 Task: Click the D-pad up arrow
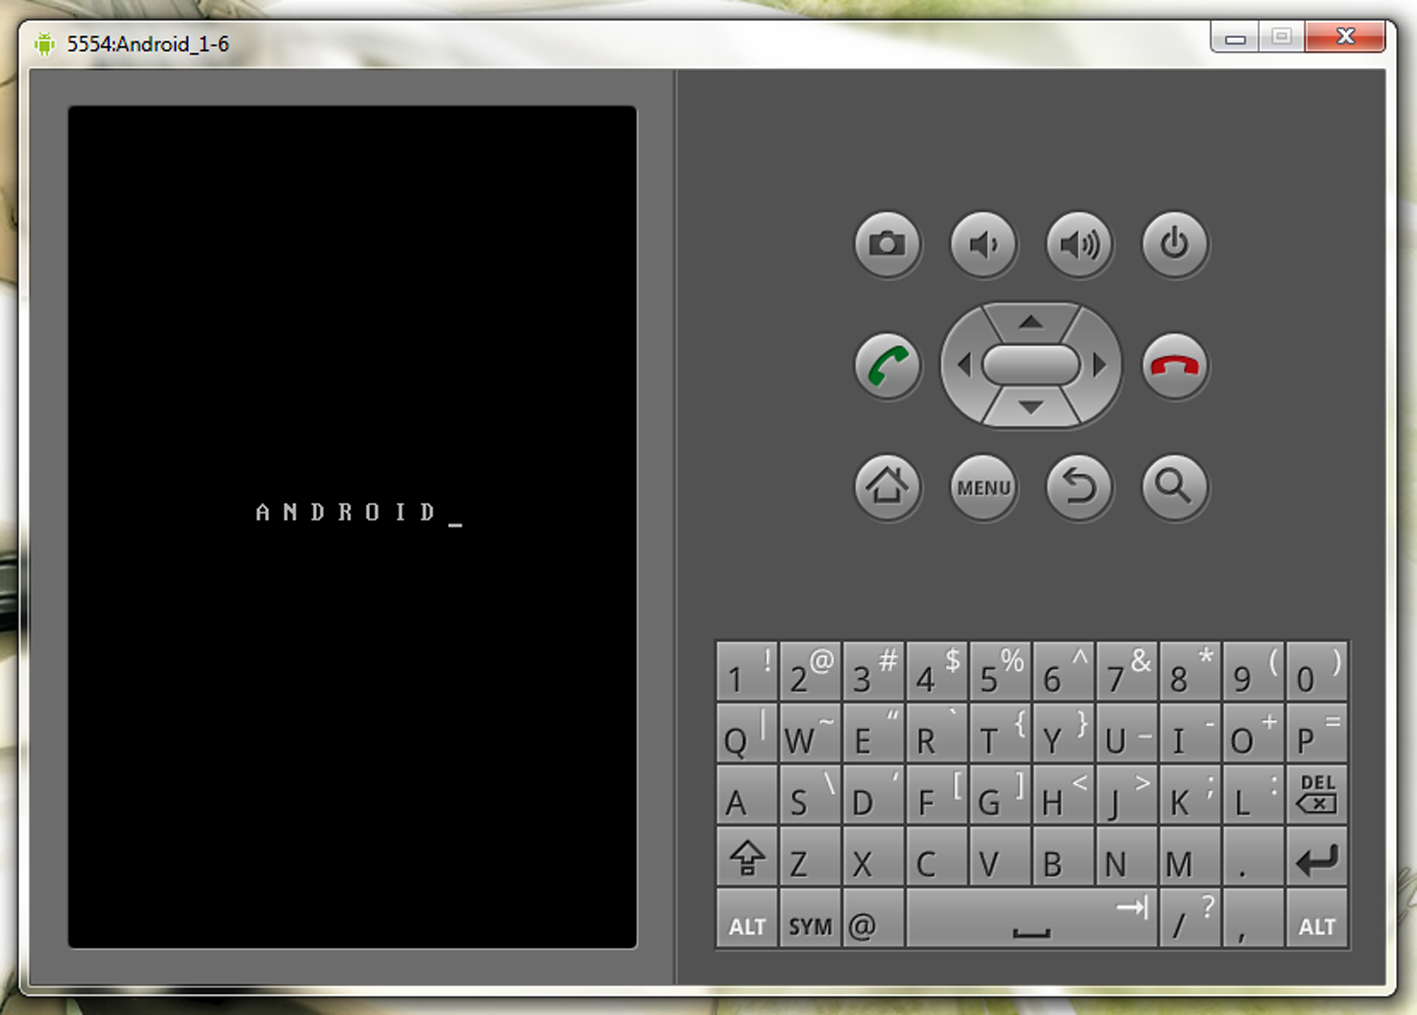pyautogui.click(x=1031, y=322)
